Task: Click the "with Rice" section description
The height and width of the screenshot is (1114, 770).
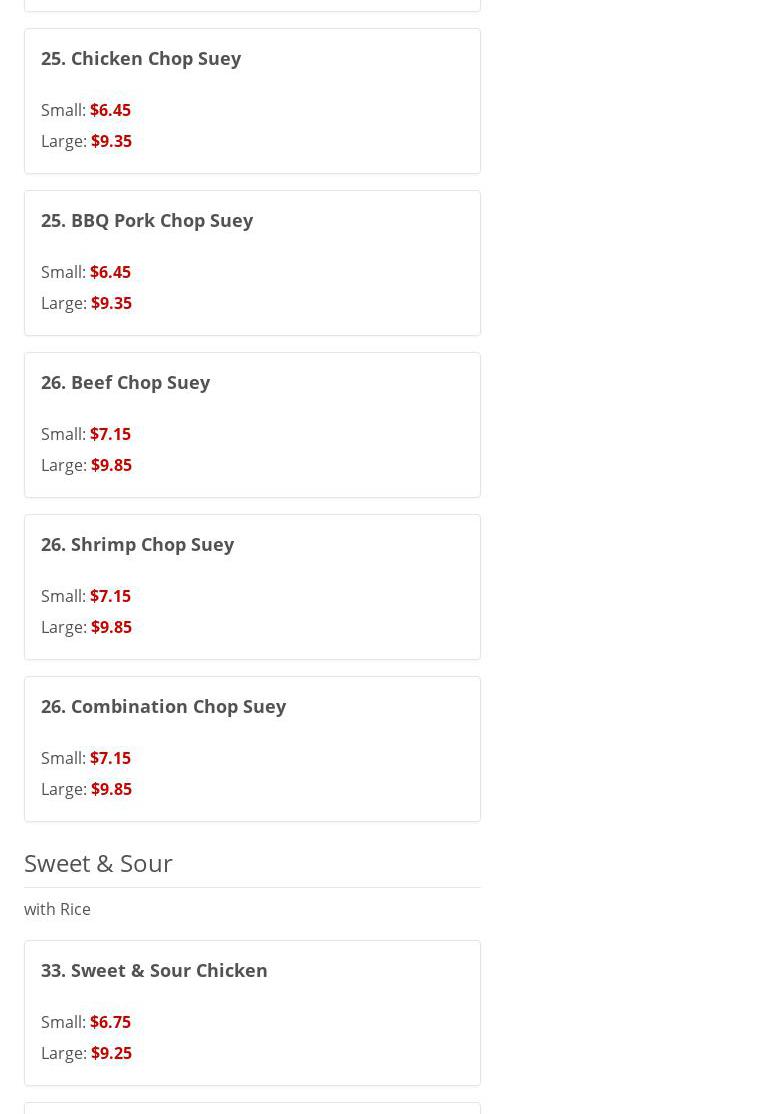Action: pos(57,909)
